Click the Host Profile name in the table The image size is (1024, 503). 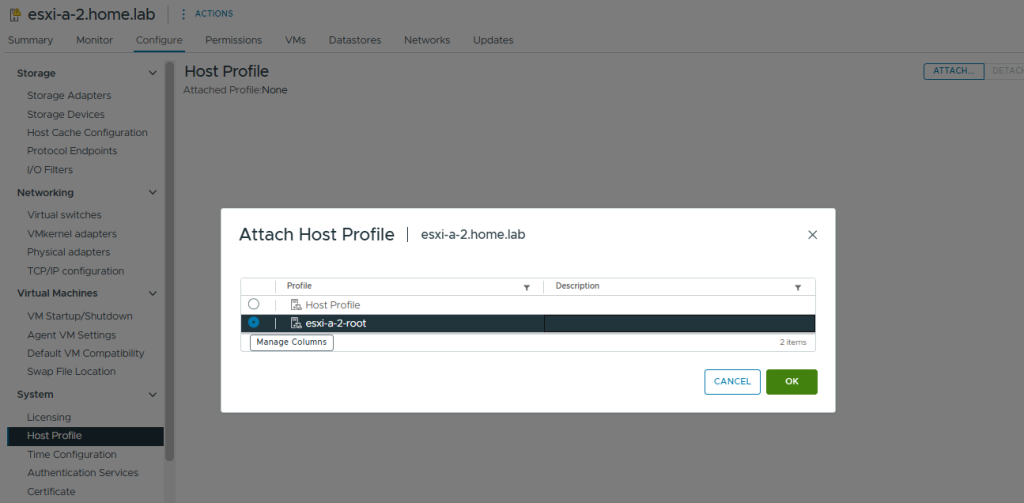332,305
